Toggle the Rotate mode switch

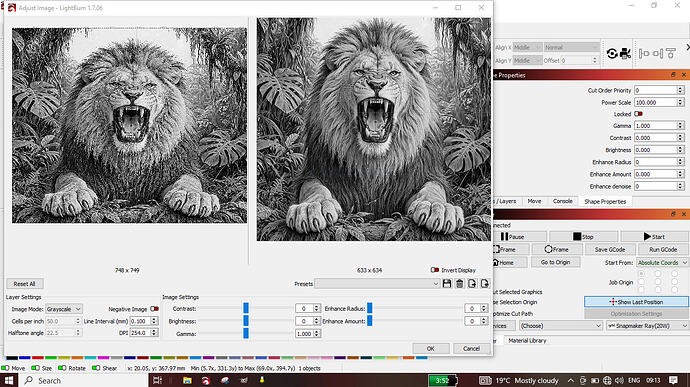62,368
